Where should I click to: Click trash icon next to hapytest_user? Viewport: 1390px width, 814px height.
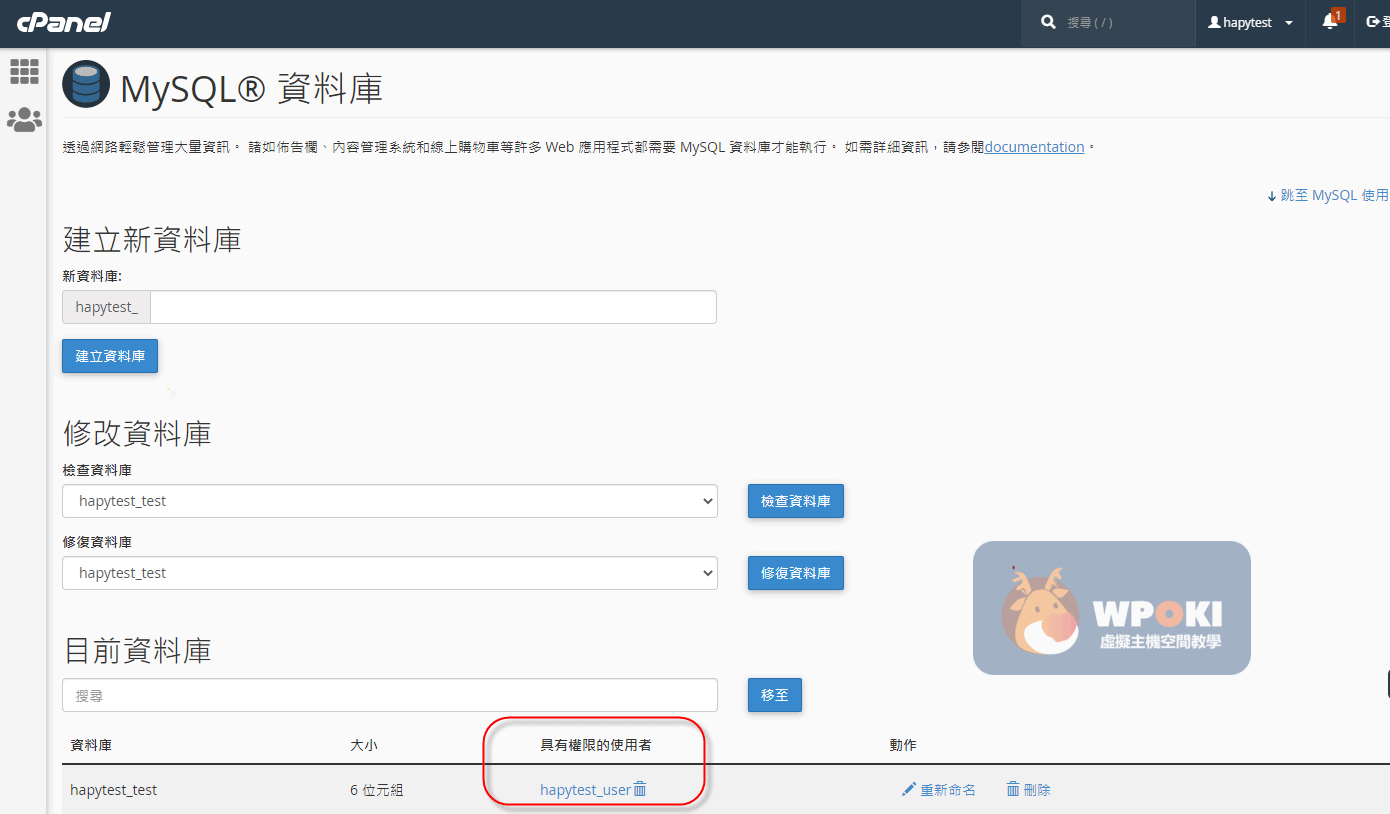(640, 789)
